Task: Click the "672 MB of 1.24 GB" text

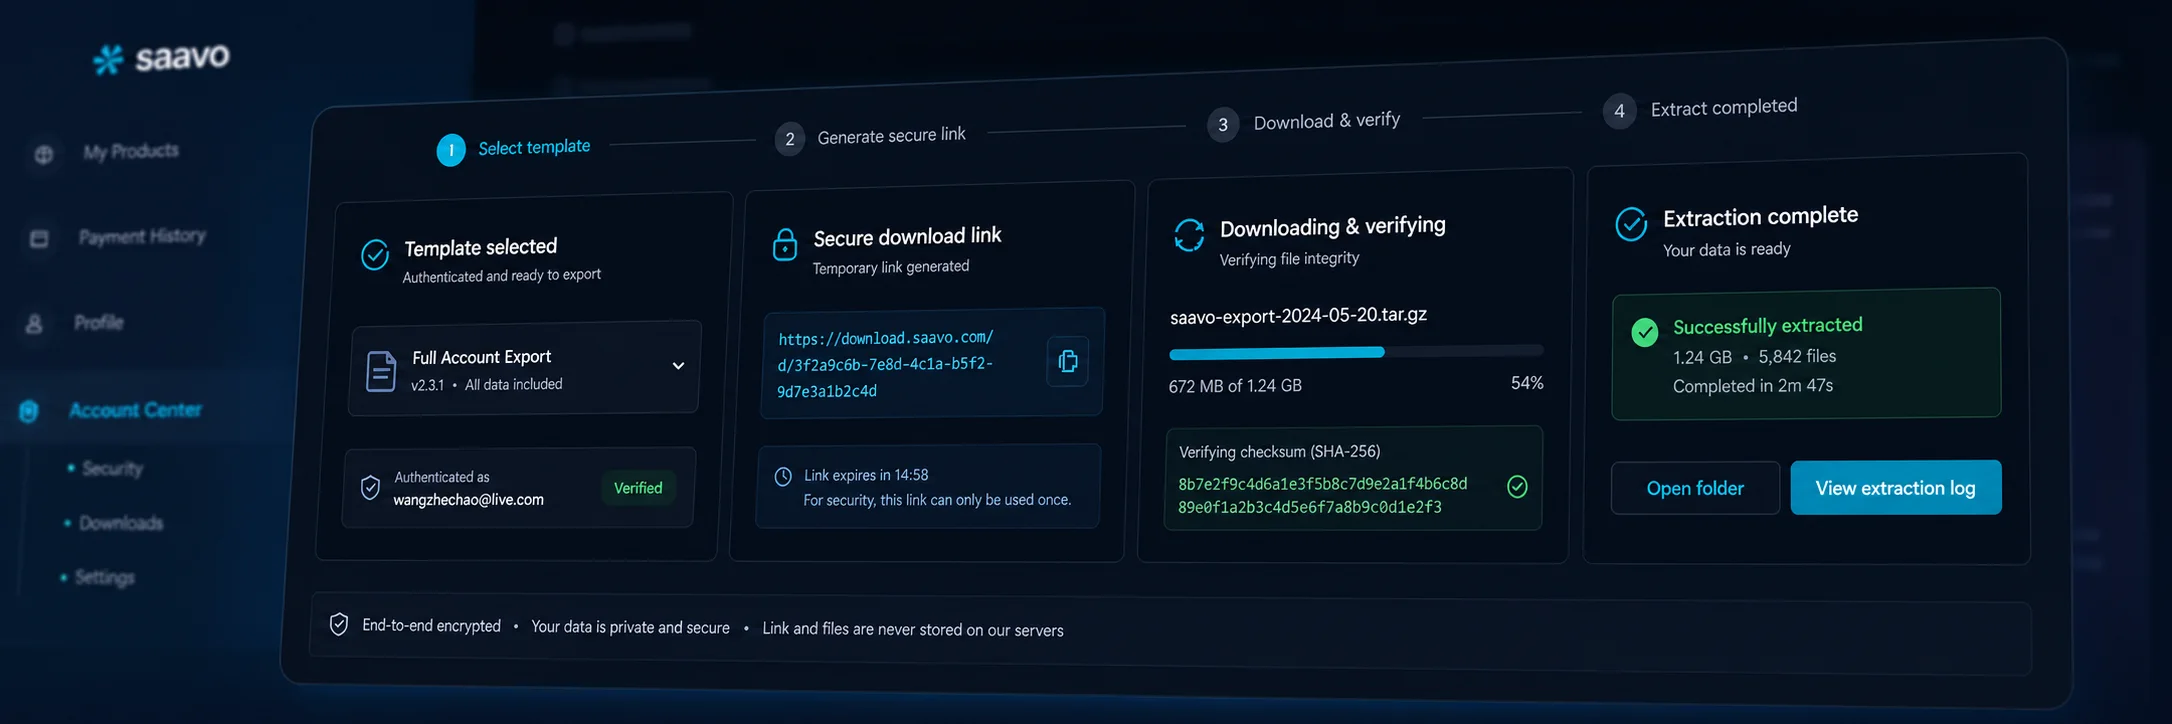Action: click(x=1235, y=386)
